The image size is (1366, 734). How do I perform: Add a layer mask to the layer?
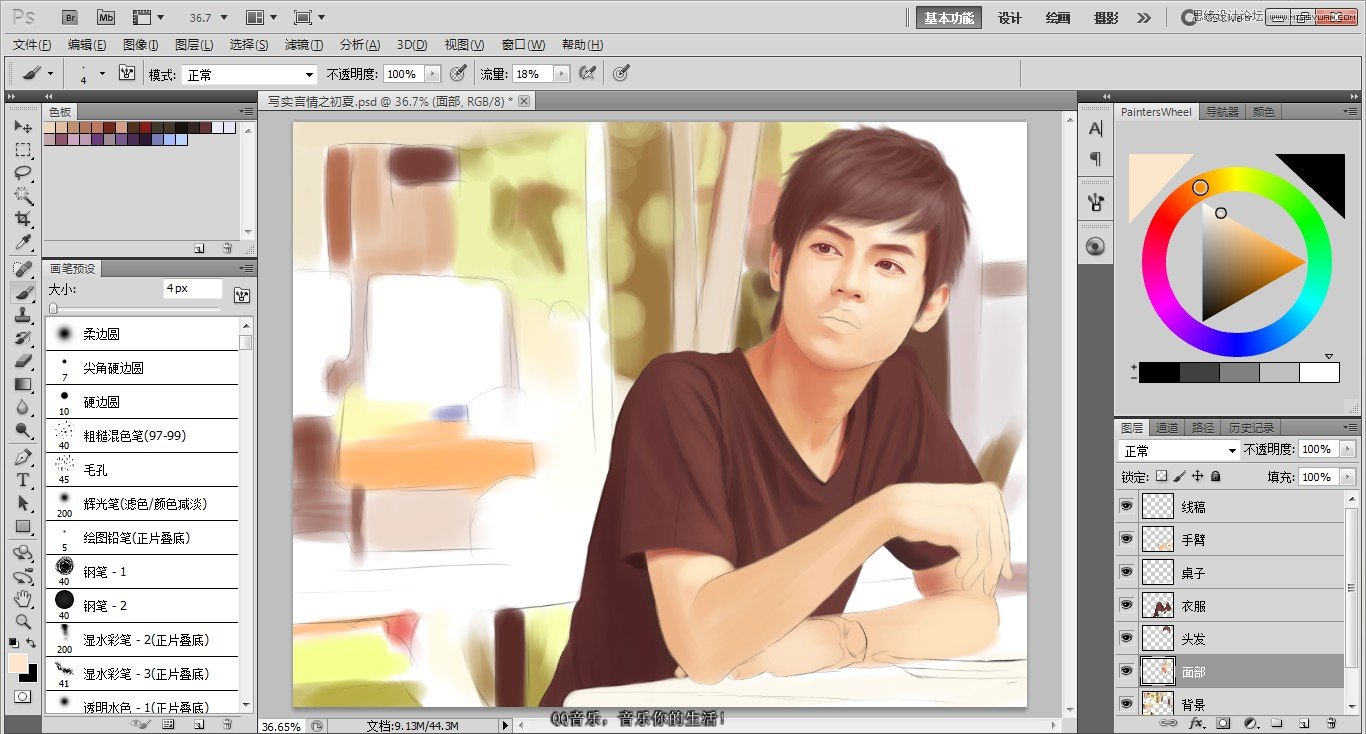1222,722
